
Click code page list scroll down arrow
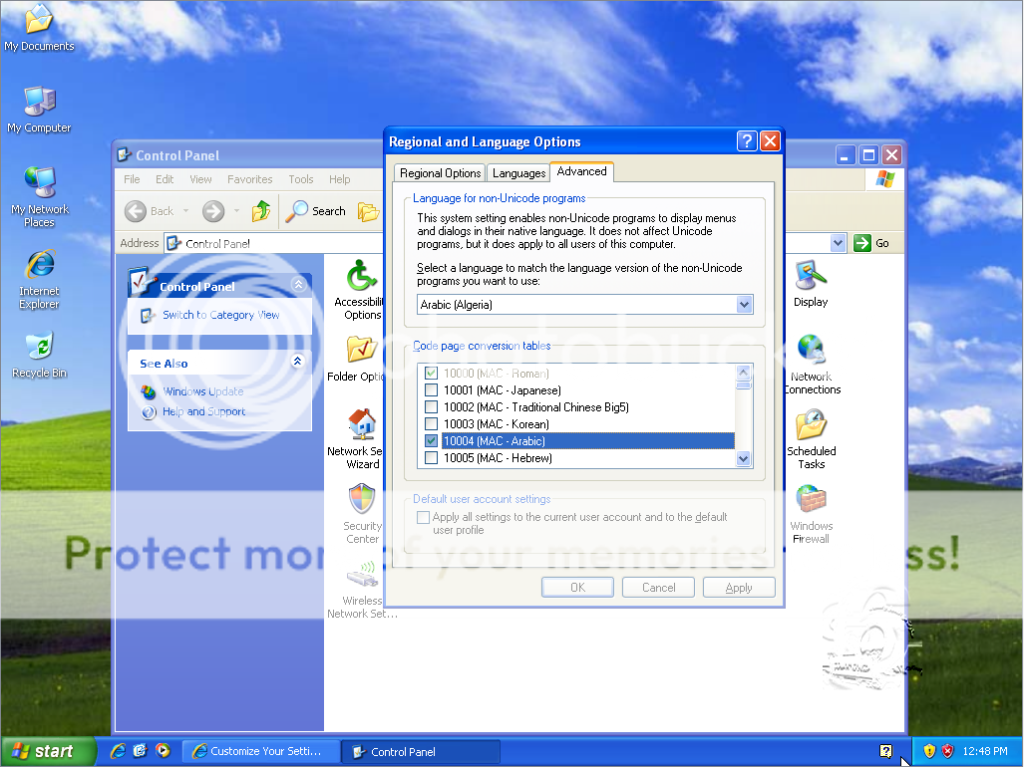[x=743, y=459]
